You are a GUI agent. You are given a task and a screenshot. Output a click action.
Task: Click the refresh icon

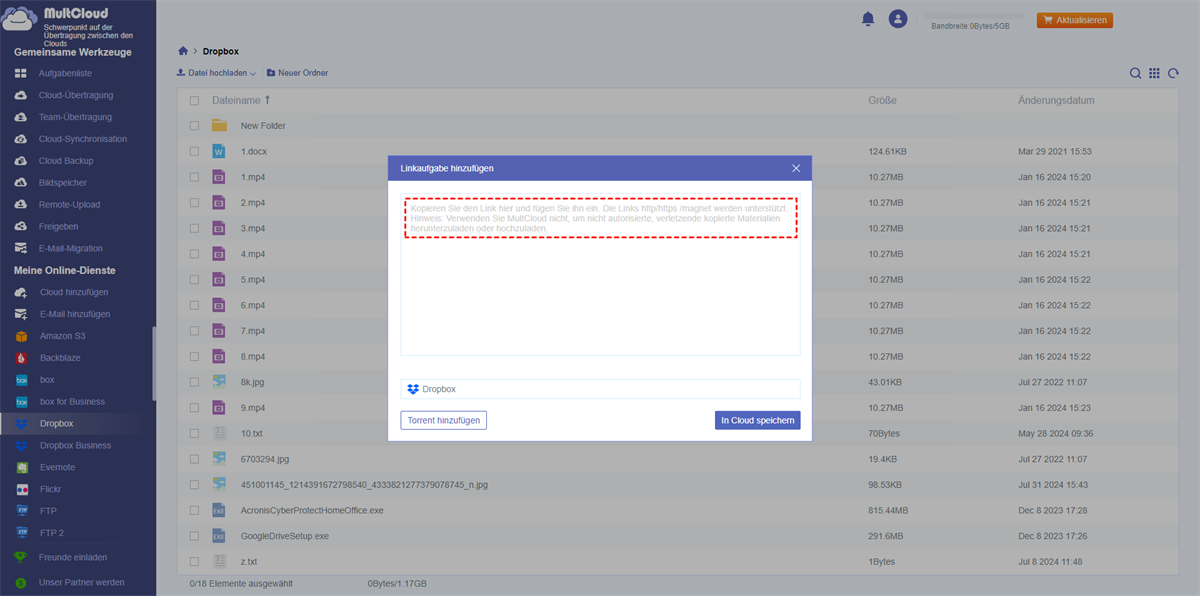coord(1173,73)
